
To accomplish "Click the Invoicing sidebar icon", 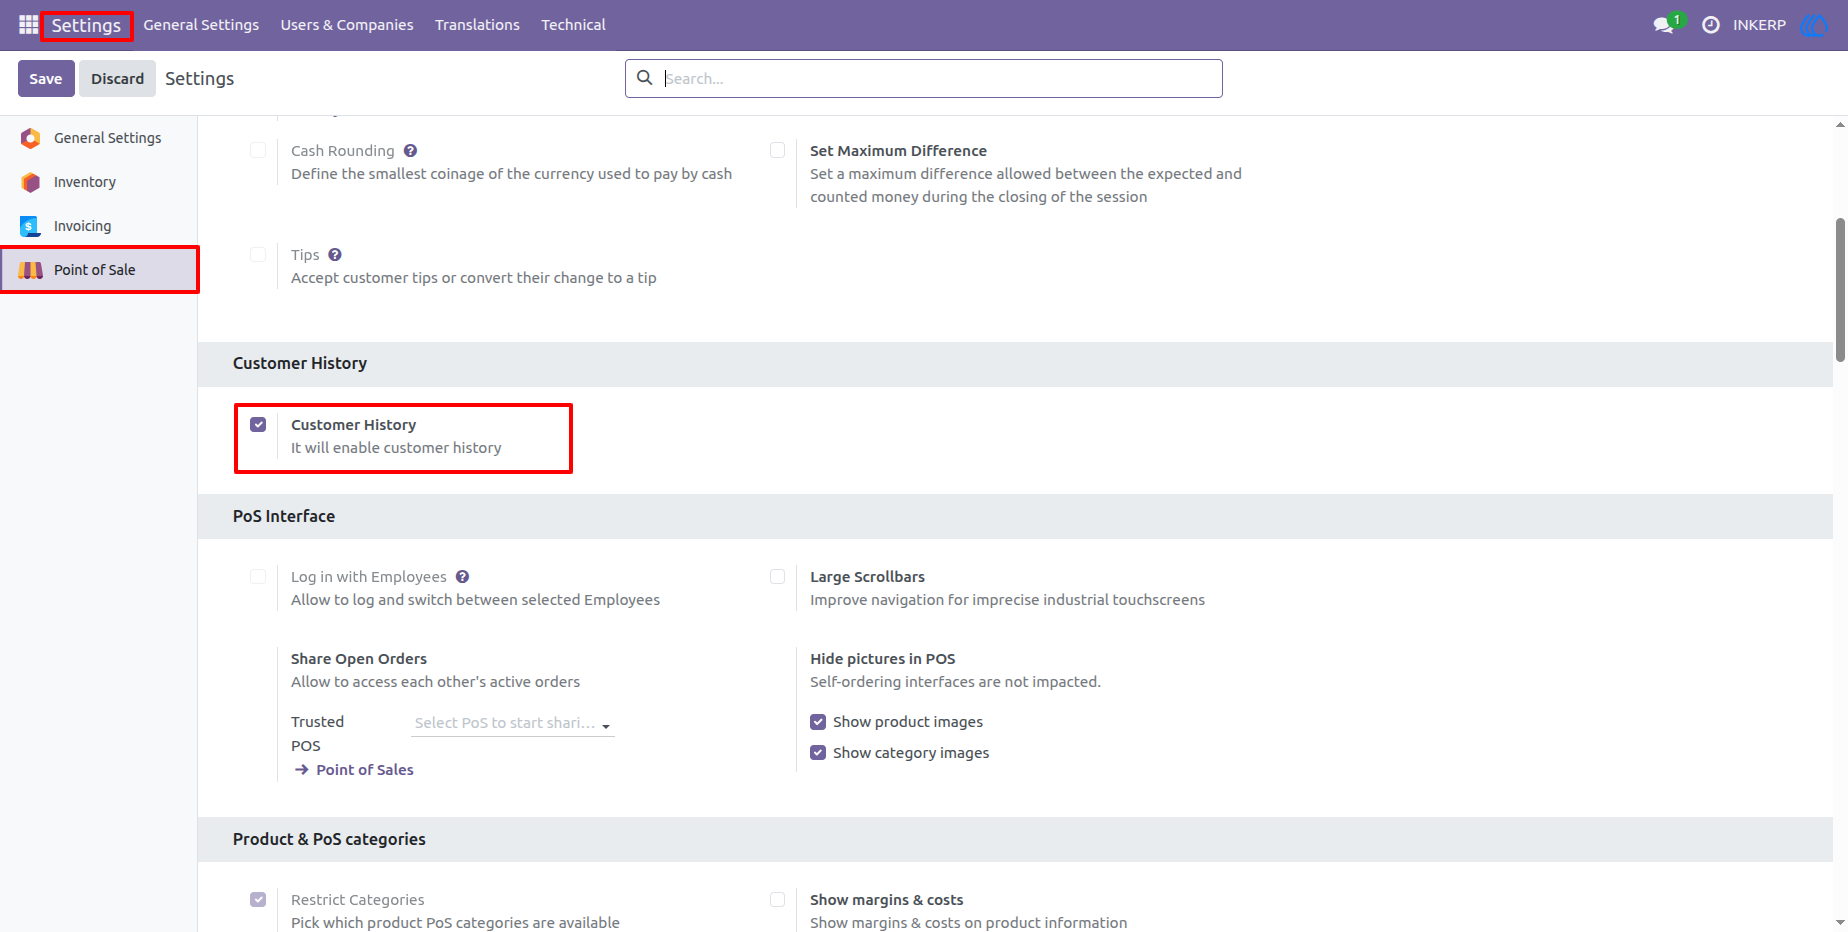I will pos(31,226).
